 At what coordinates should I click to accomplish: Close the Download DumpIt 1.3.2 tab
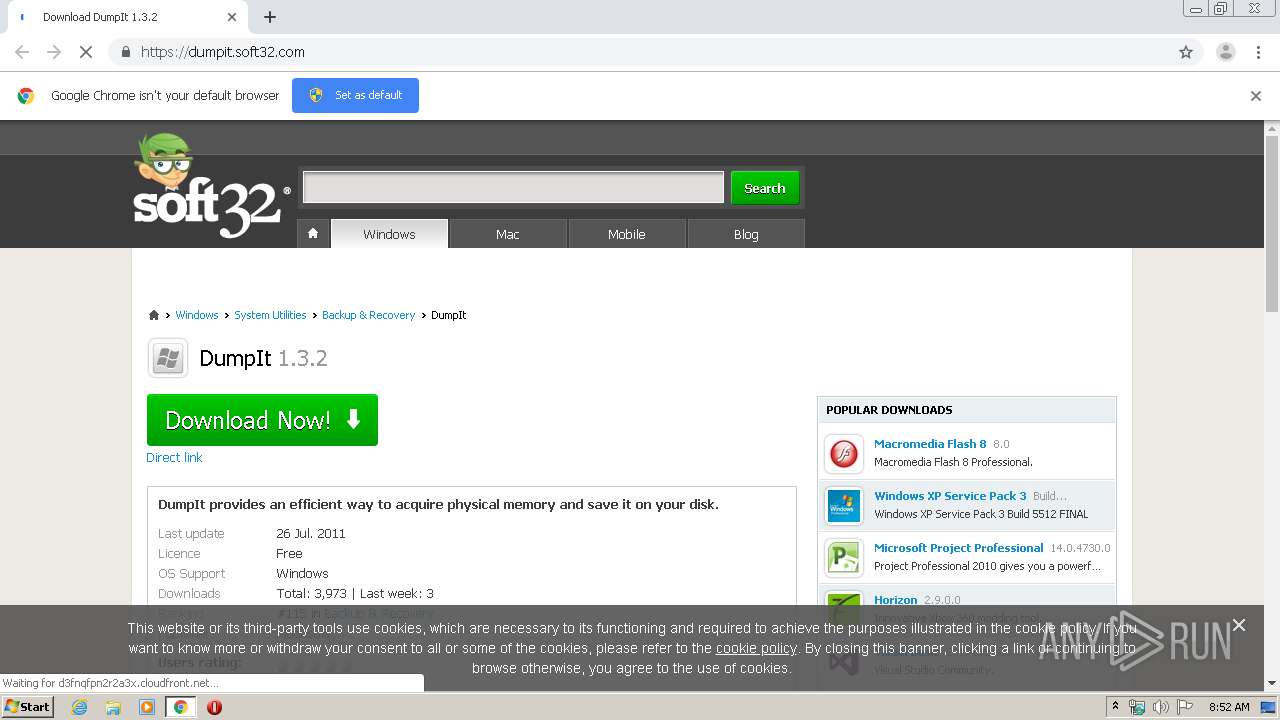232,17
